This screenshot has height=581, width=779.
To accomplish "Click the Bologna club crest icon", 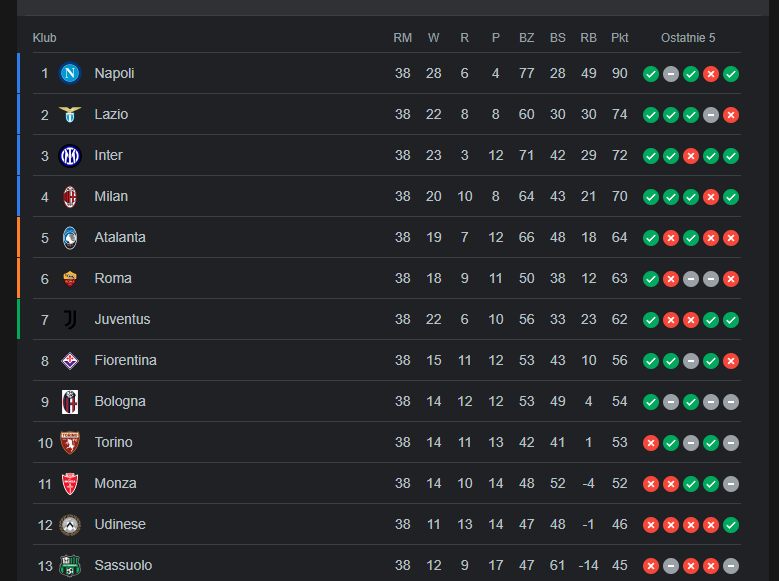I will [x=70, y=402].
